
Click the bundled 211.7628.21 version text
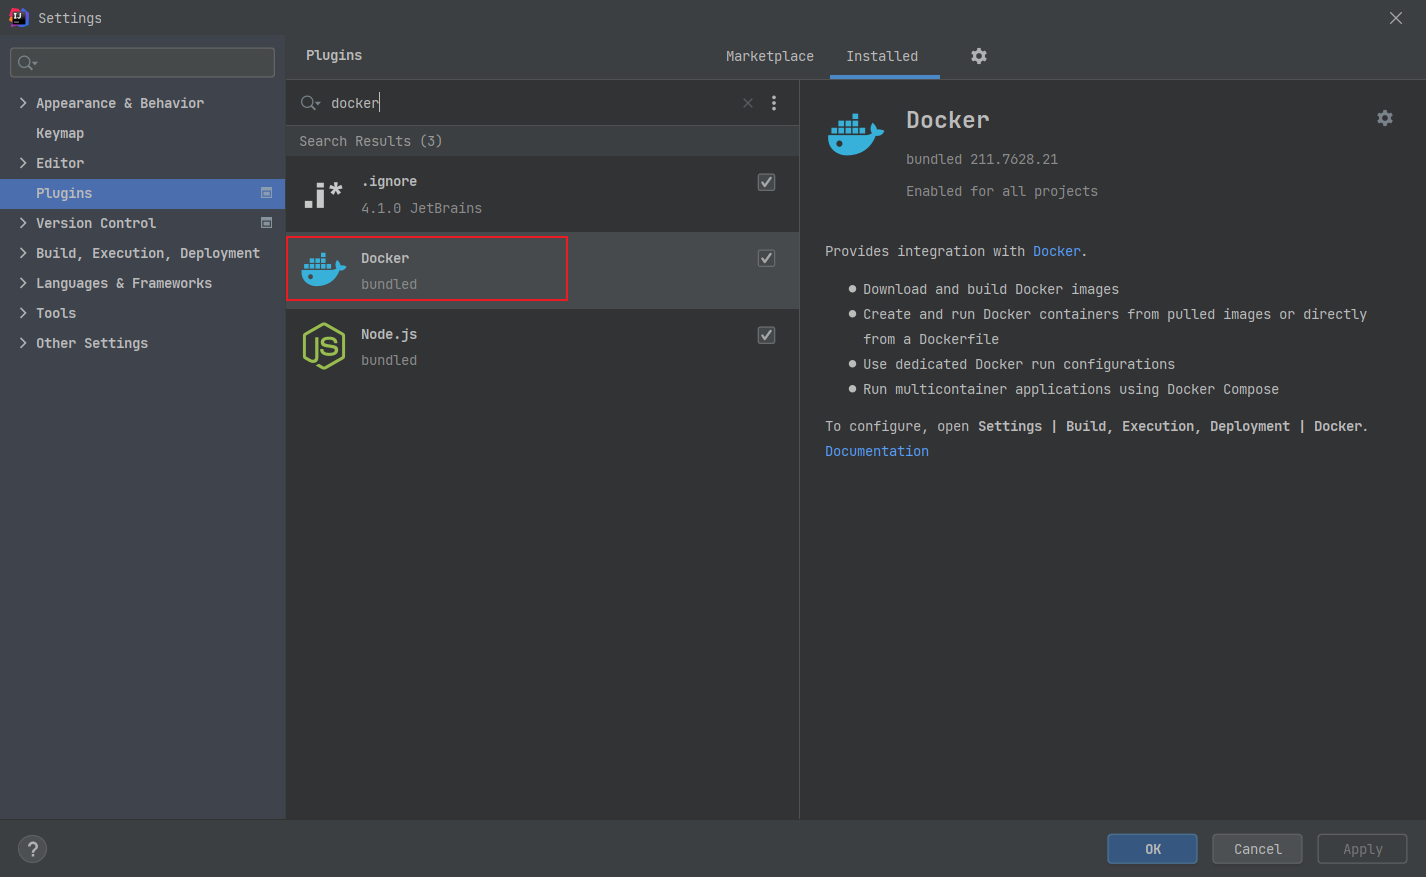[x=982, y=159]
